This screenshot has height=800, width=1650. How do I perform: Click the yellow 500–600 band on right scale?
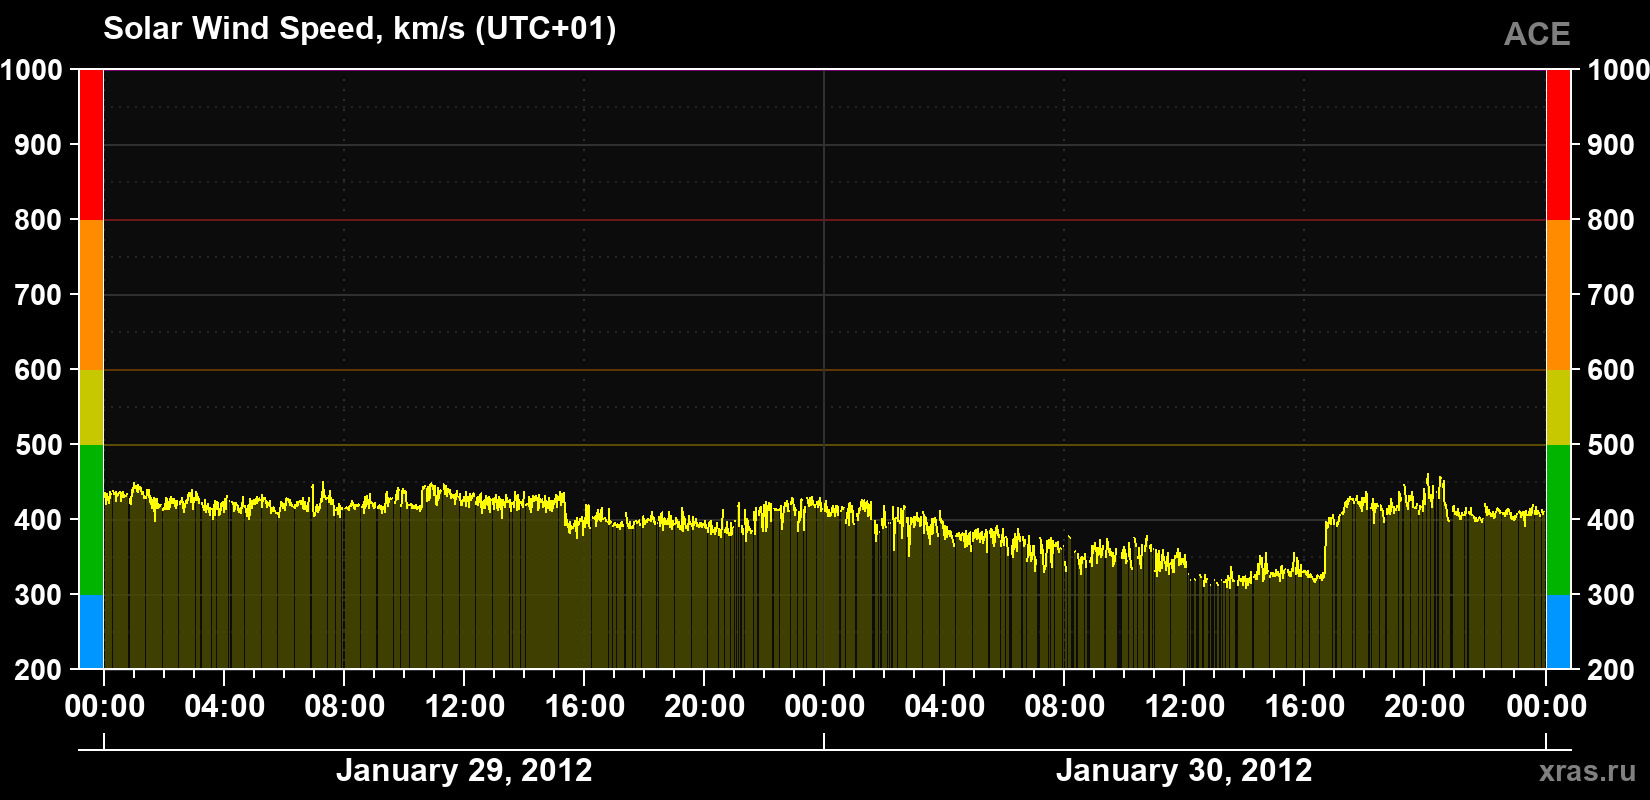1558,407
